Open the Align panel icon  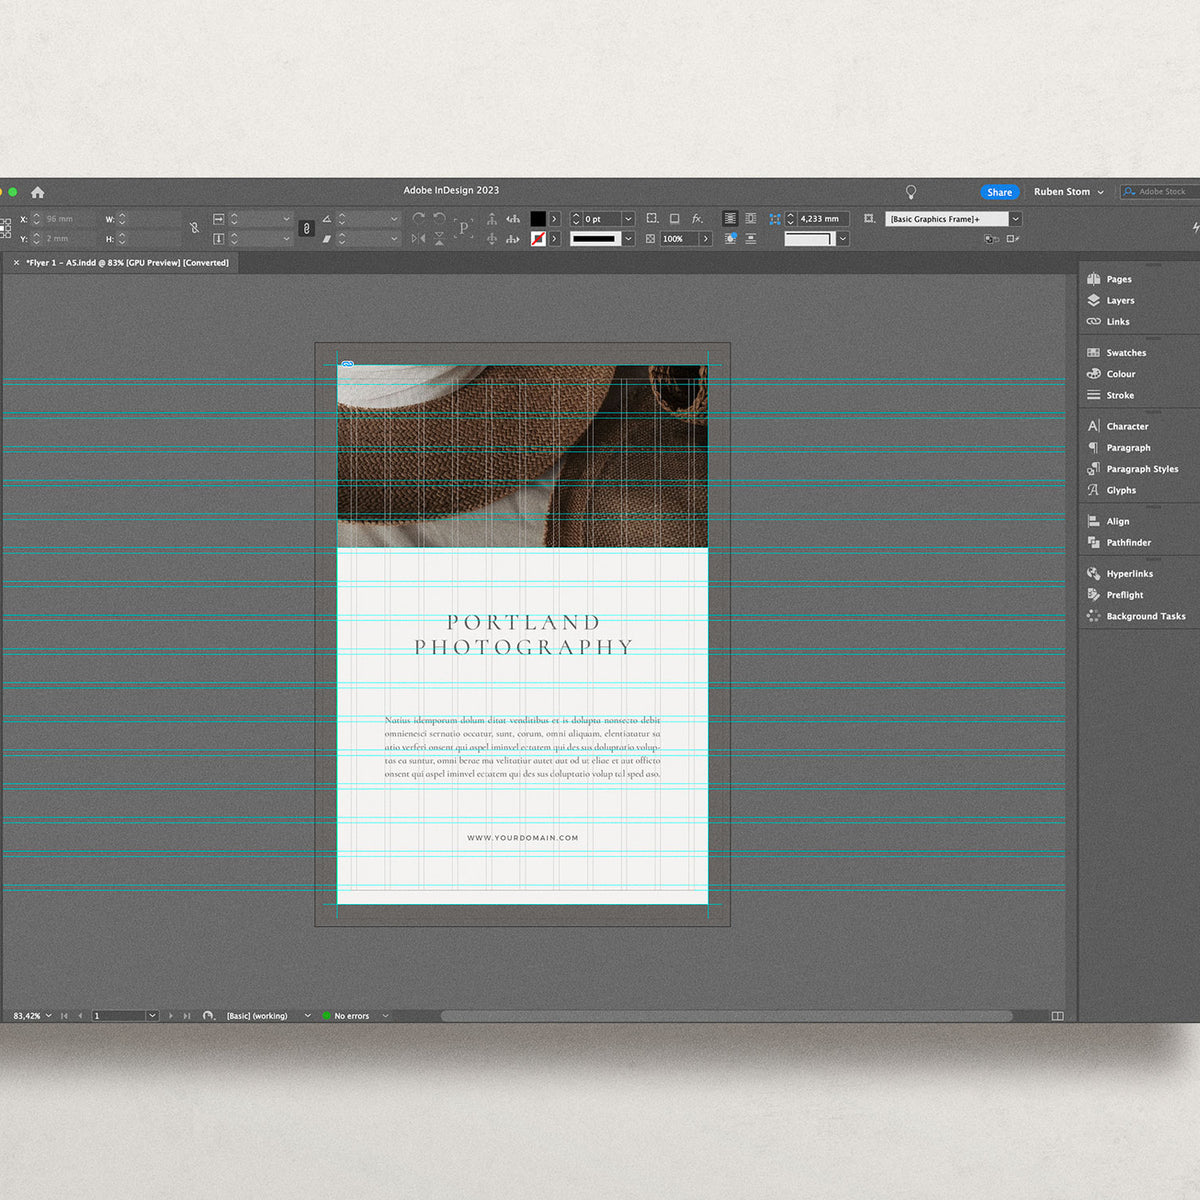1093,521
